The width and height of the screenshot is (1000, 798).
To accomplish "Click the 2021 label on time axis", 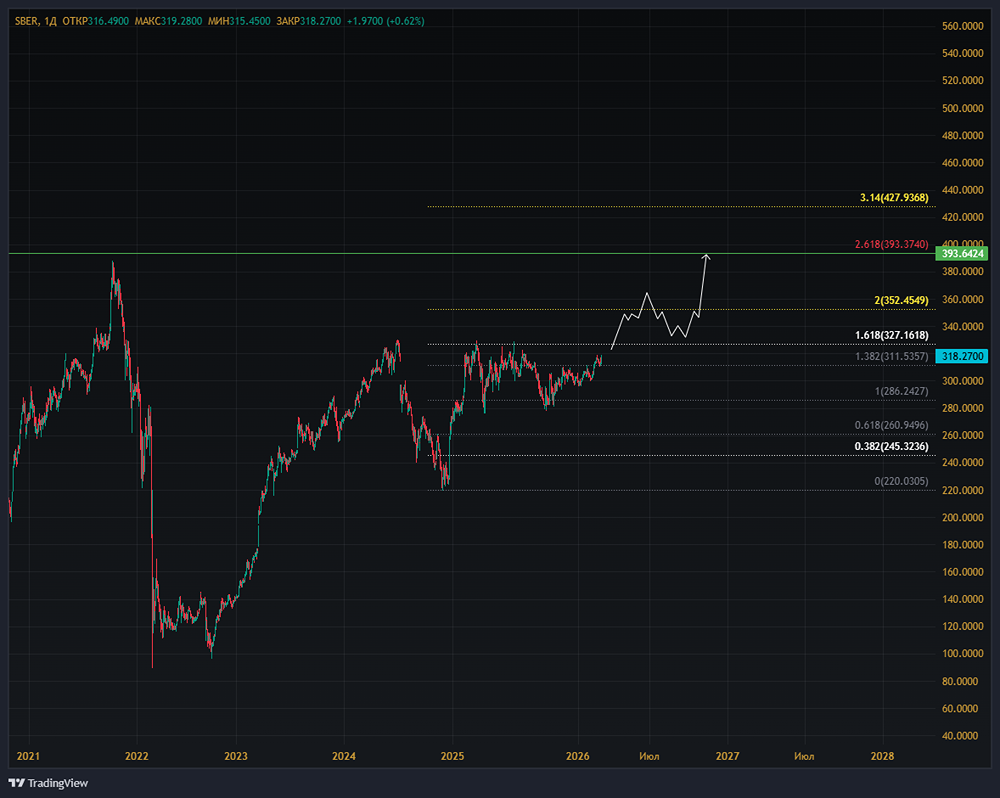I will click(x=28, y=756).
